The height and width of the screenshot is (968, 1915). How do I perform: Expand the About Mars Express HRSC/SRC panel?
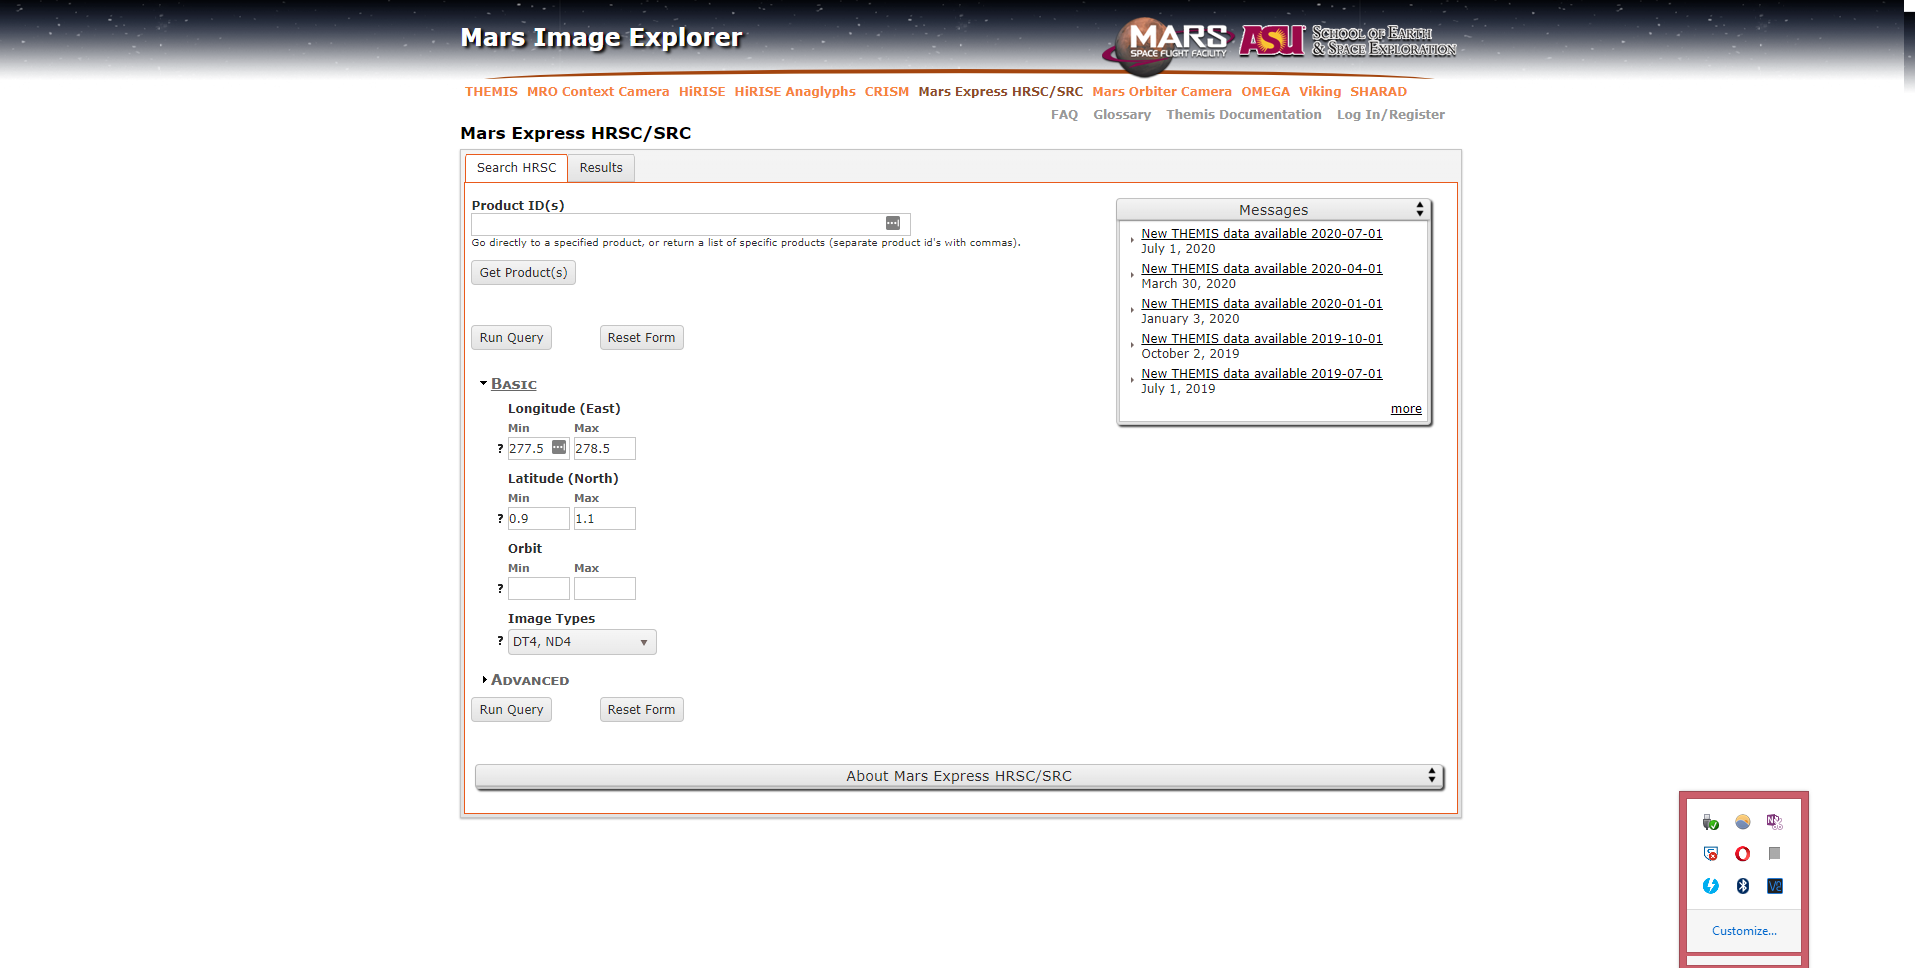(959, 776)
